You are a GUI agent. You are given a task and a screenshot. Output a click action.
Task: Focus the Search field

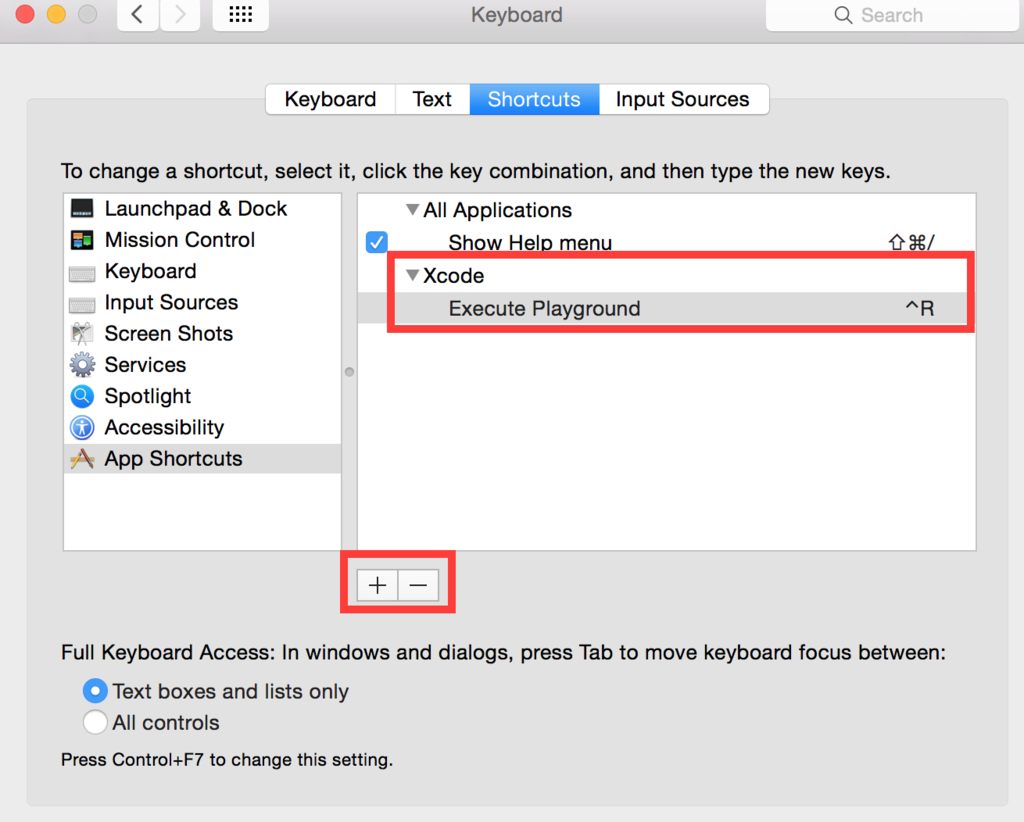pos(892,15)
